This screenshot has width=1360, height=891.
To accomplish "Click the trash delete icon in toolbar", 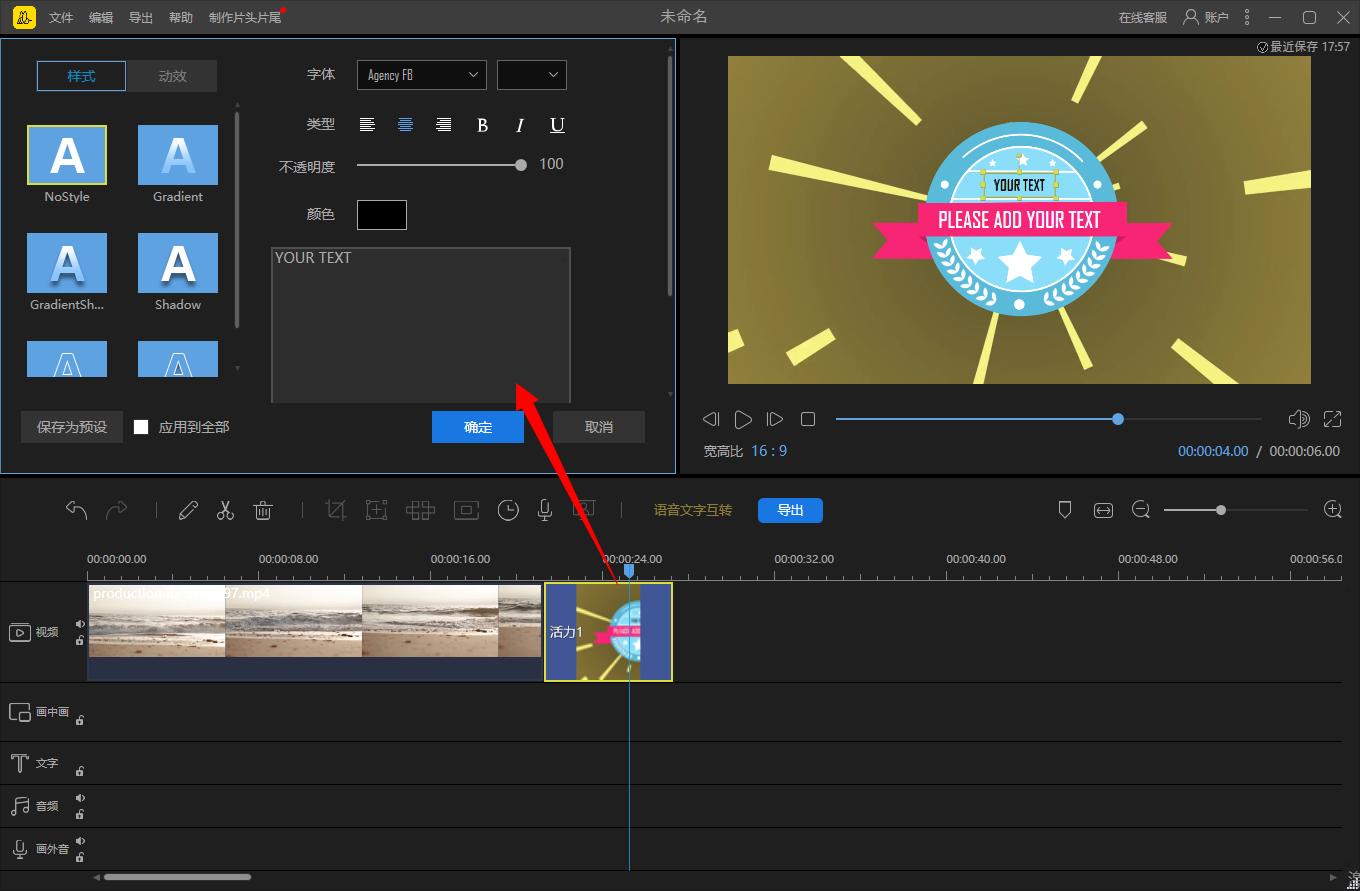I will click(x=263, y=510).
